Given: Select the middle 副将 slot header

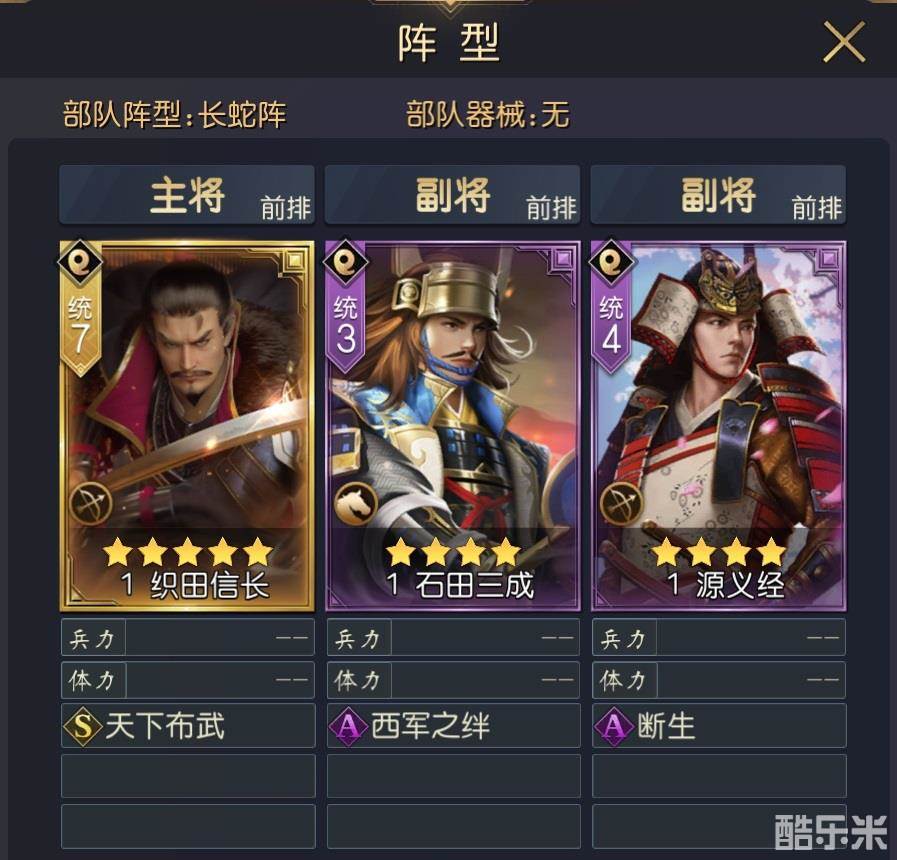Looking at the screenshot, I should click(453, 195).
